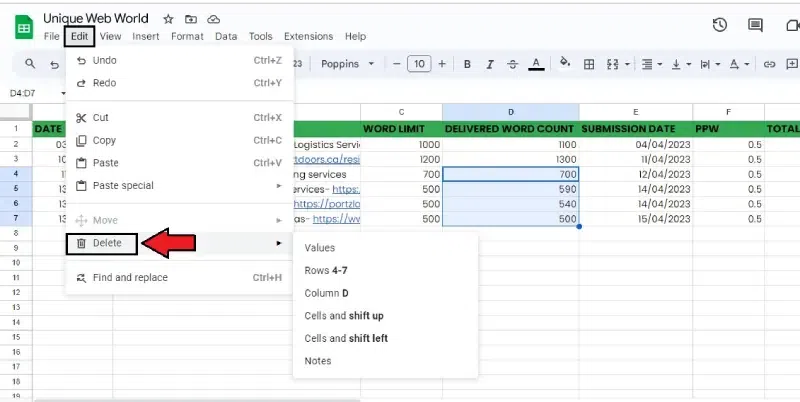Choose Redo from Edit menu
Viewport: 800px width, 402px height.
point(180,83)
